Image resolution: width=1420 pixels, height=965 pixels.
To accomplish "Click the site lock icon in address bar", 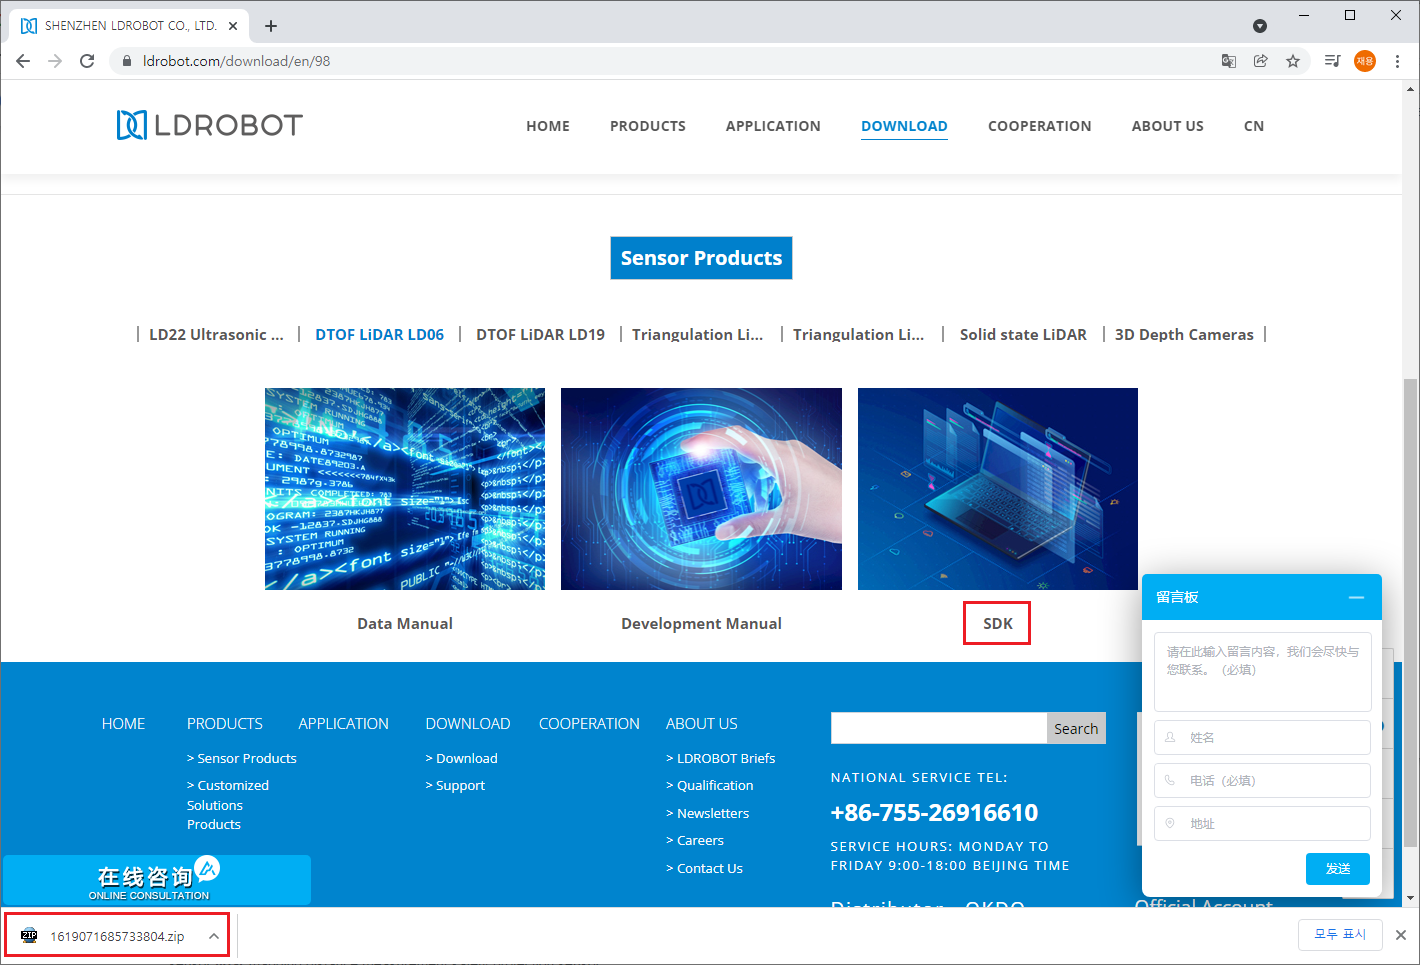I will (126, 61).
